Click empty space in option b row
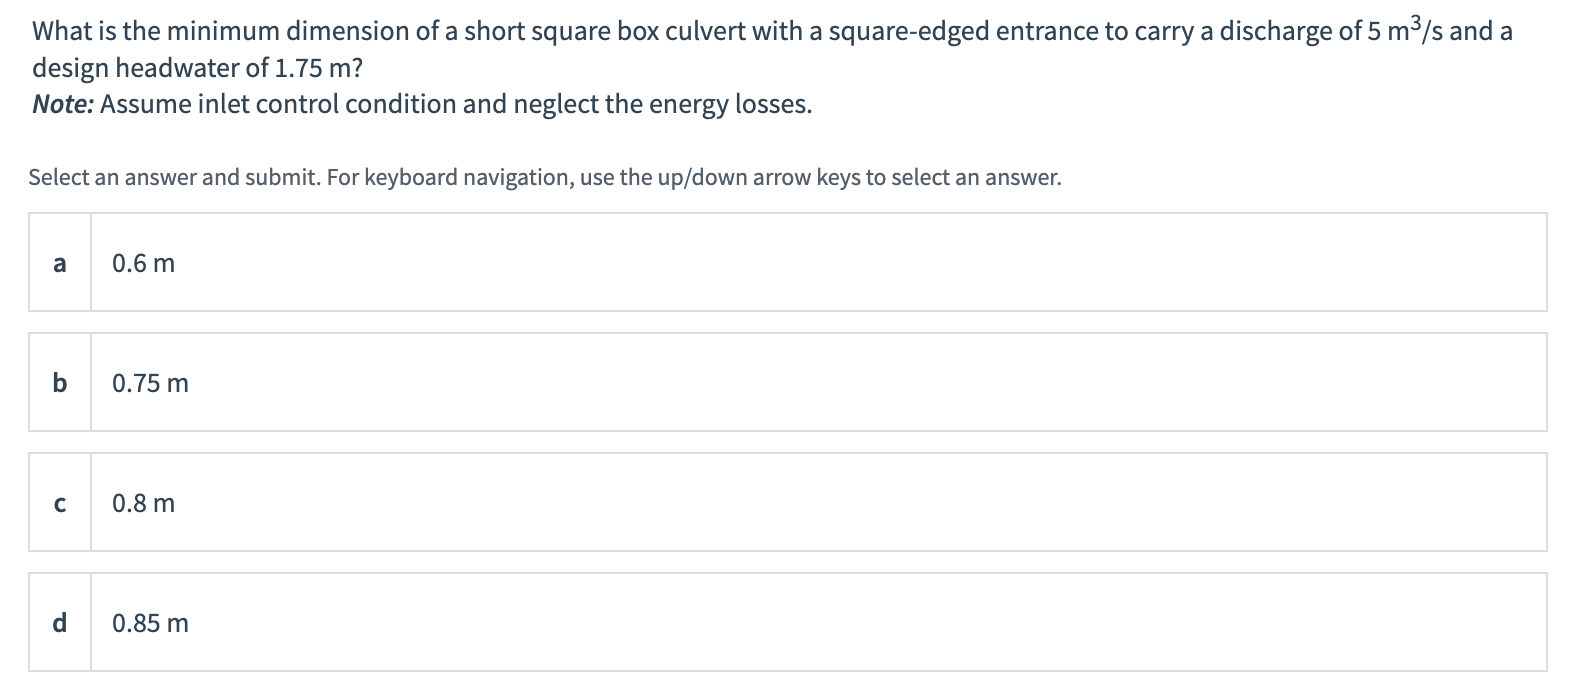The image size is (1574, 680). (800, 383)
